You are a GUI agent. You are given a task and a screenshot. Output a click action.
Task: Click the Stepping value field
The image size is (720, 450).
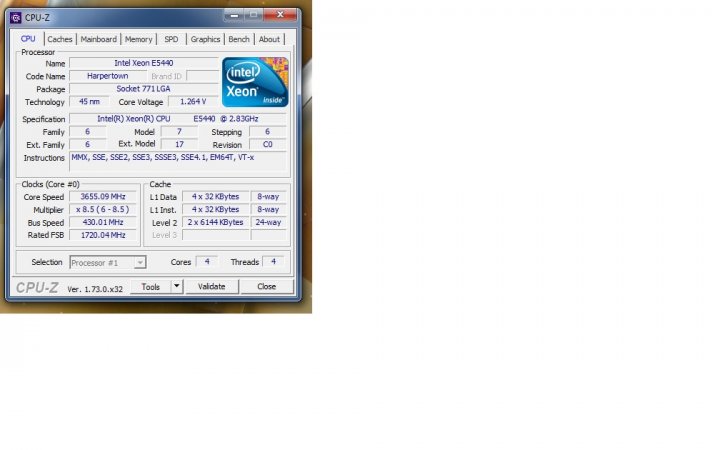tap(268, 131)
